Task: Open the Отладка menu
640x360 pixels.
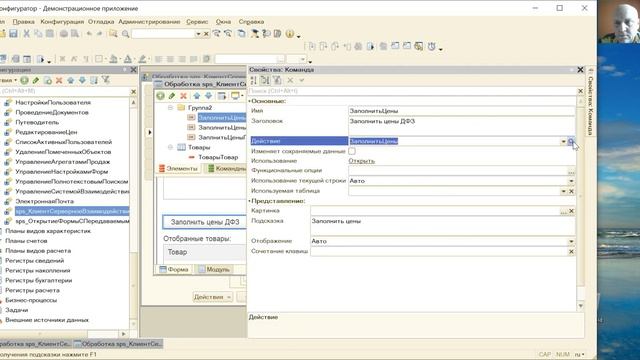Action: (x=101, y=22)
